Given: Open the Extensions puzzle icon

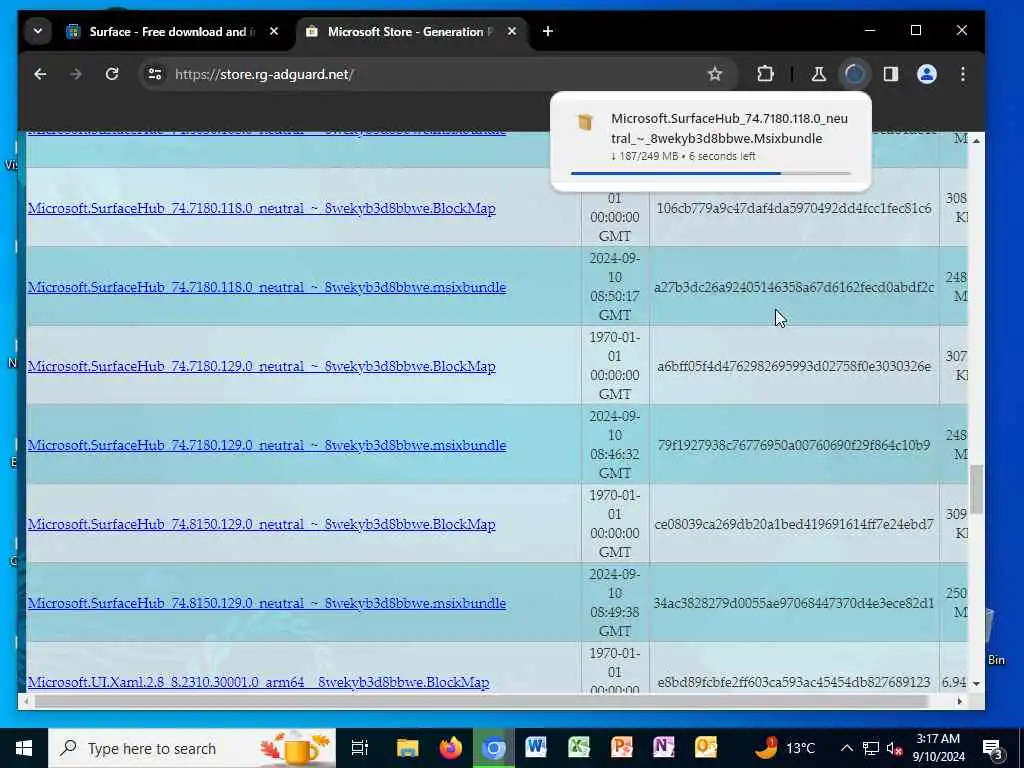Looking at the screenshot, I should (765, 74).
